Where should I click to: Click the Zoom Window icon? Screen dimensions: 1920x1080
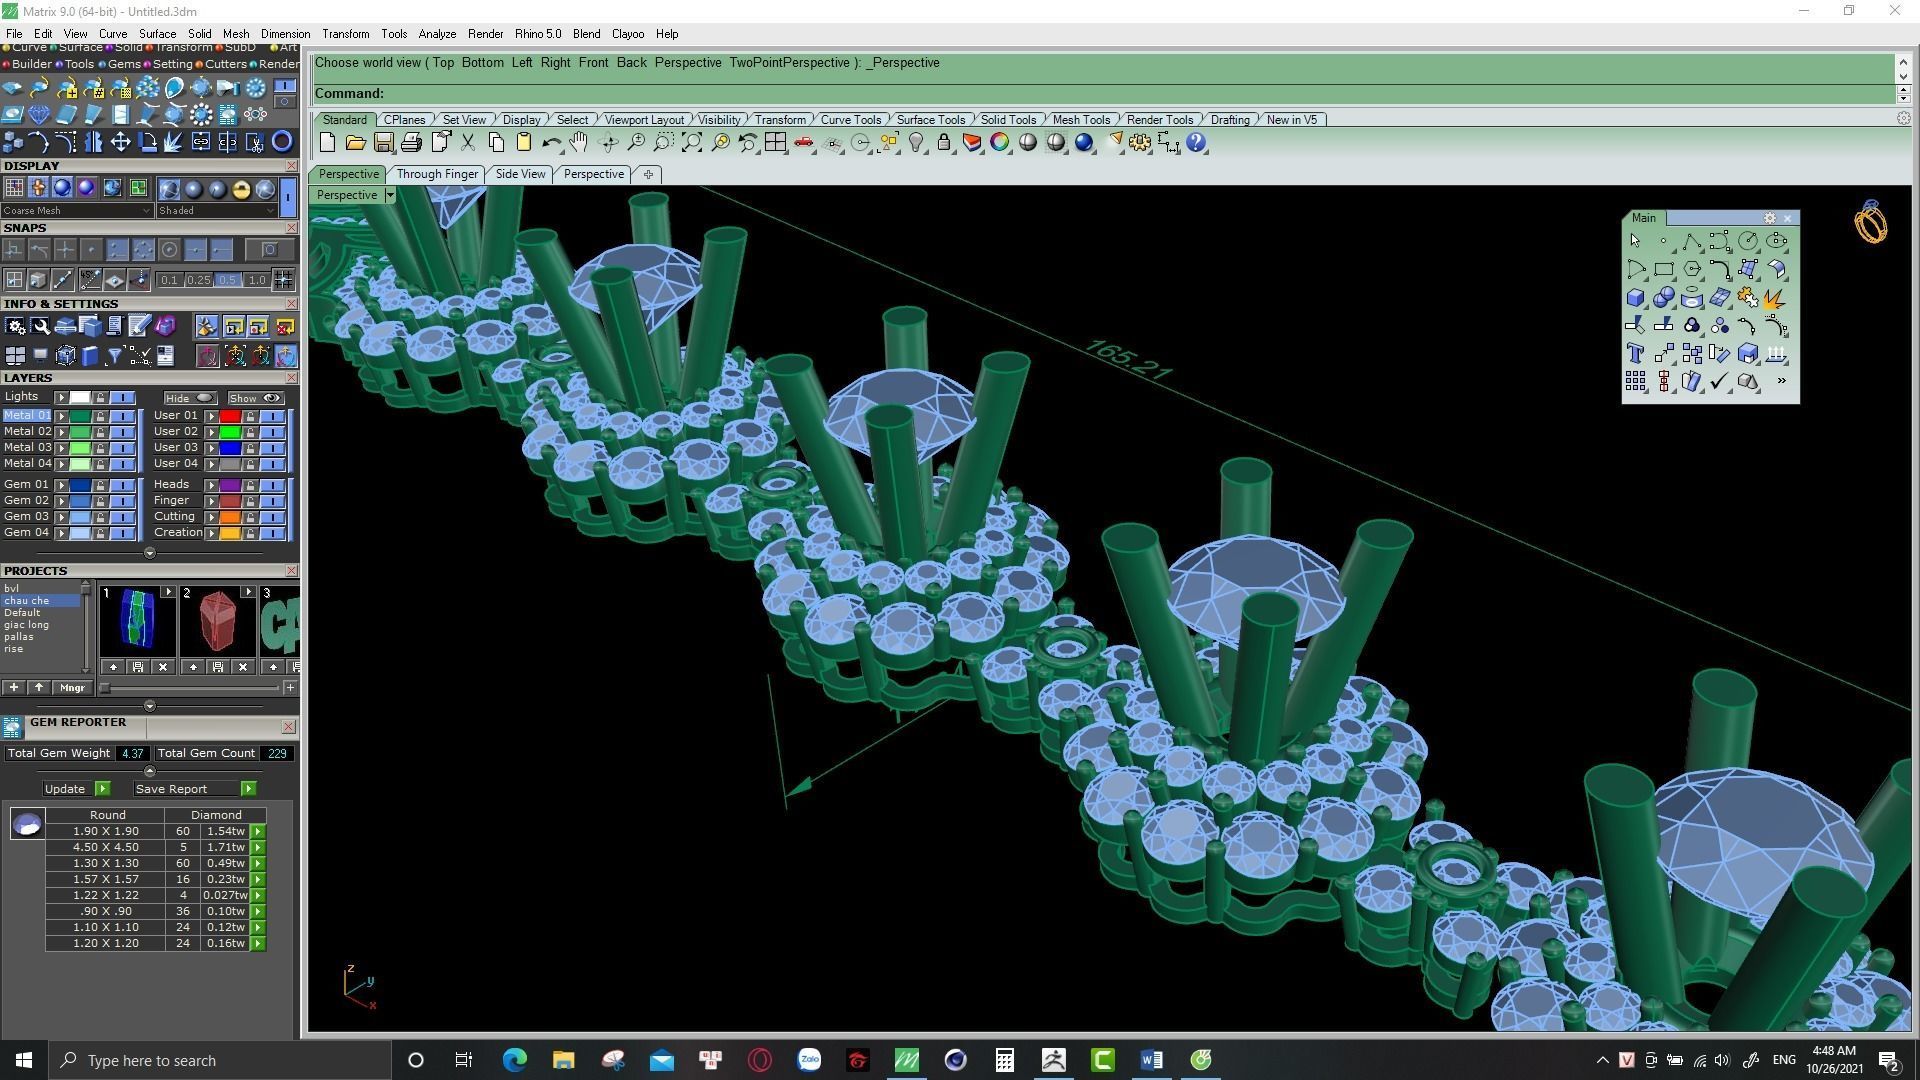663,143
